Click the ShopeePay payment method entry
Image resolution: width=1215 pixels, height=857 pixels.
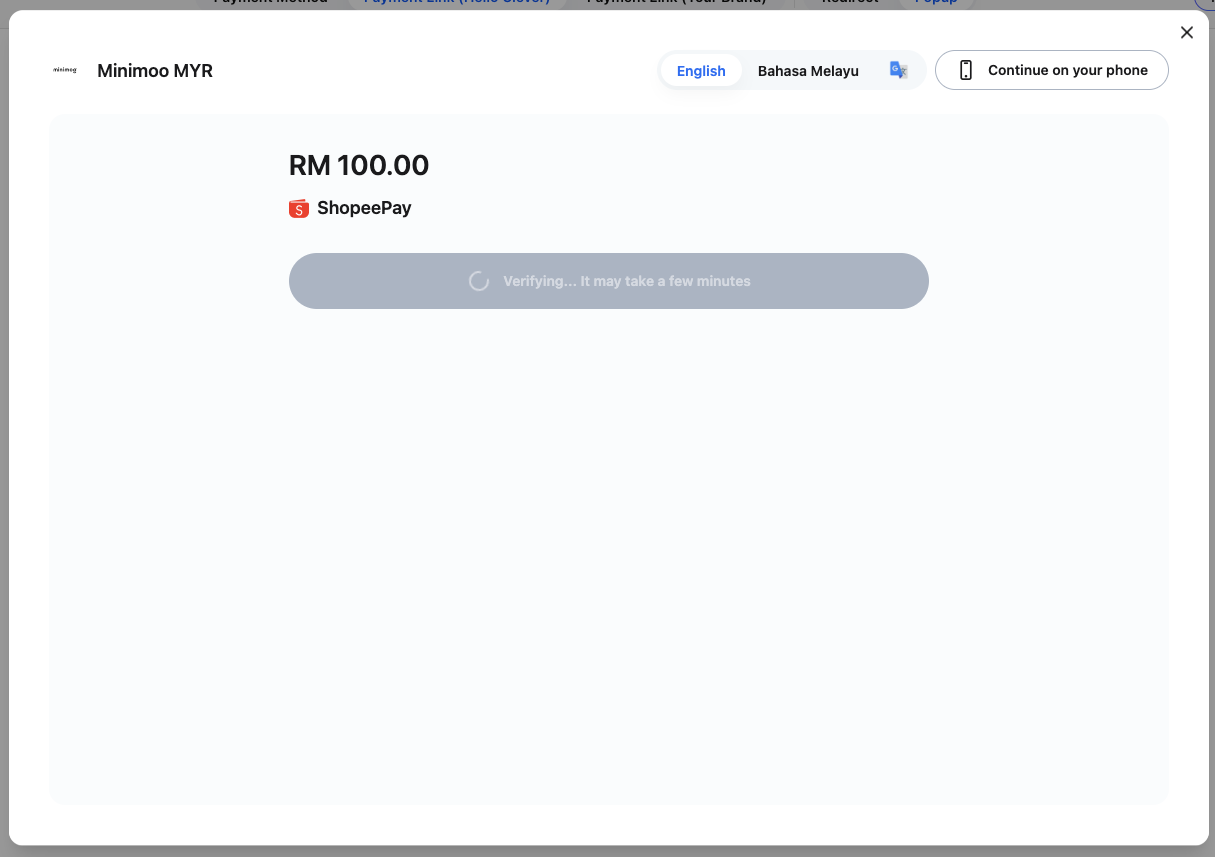(x=349, y=208)
